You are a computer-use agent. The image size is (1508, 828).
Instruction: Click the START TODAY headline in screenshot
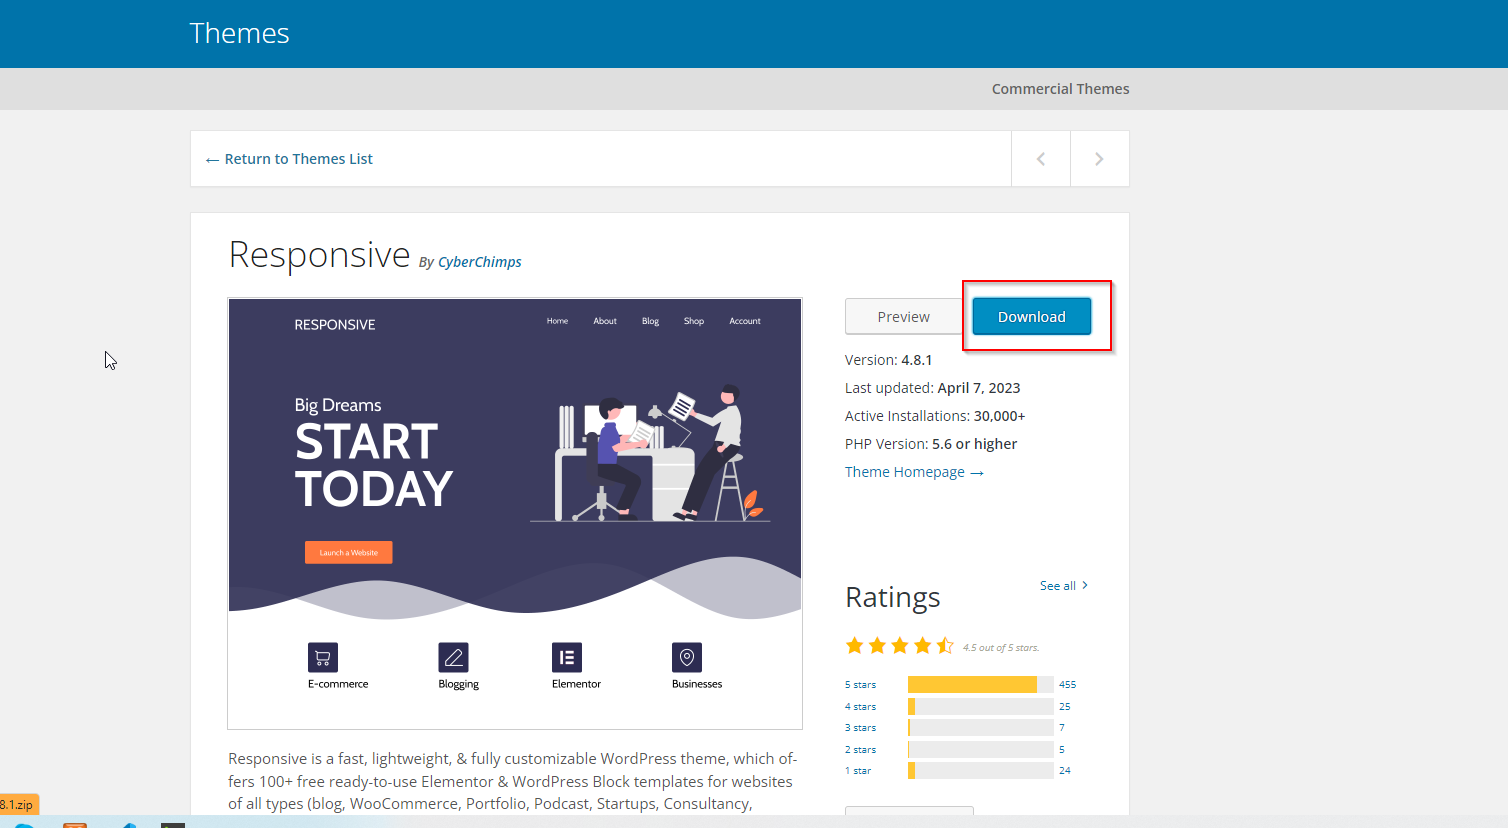click(374, 466)
